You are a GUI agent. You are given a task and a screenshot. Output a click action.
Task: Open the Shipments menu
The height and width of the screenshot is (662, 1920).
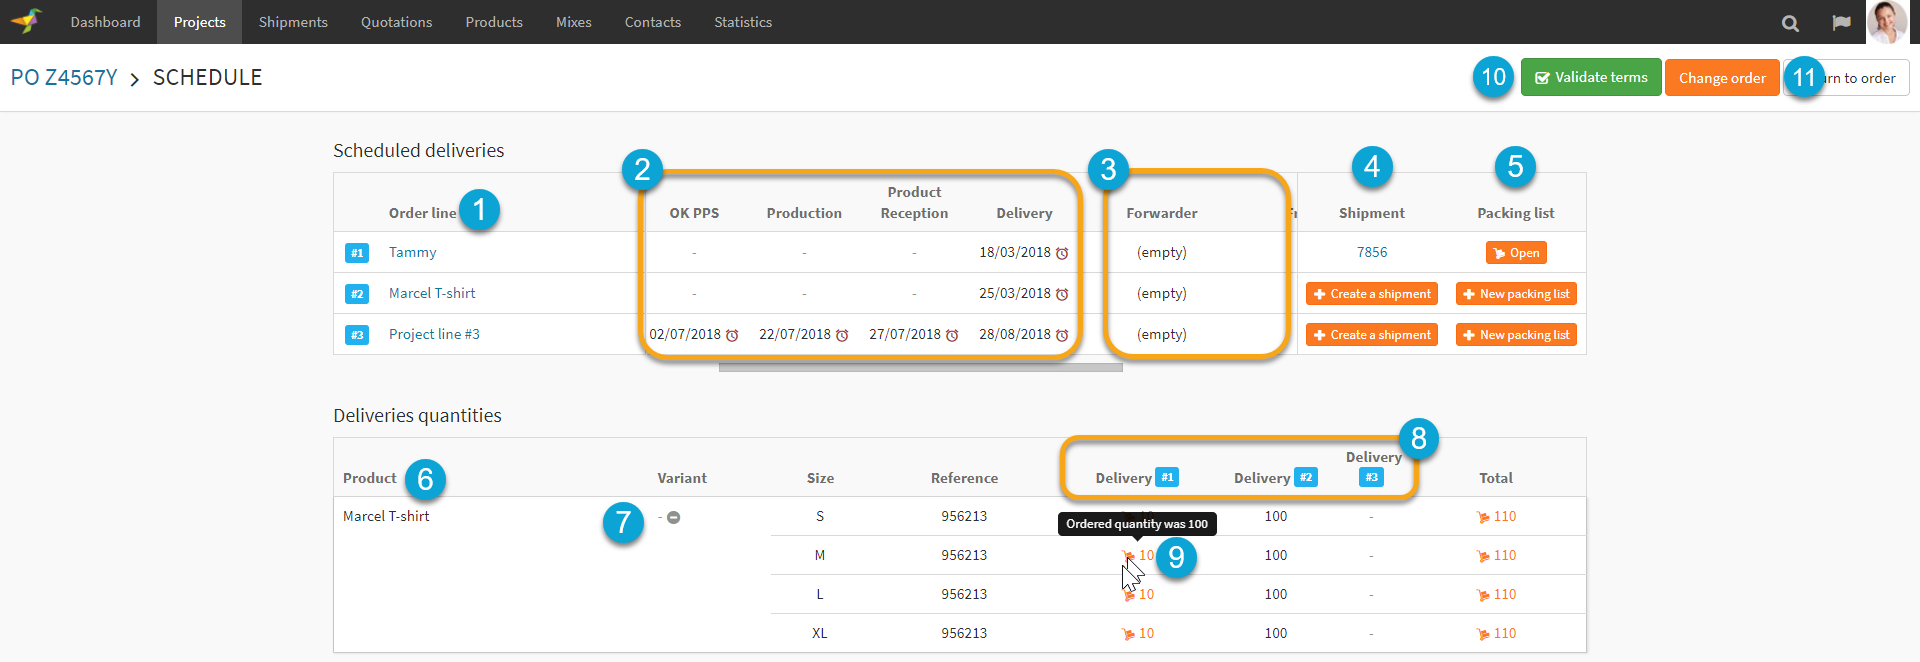point(293,22)
